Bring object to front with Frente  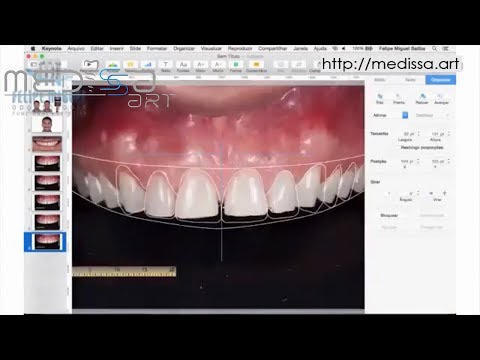click(x=399, y=97)
